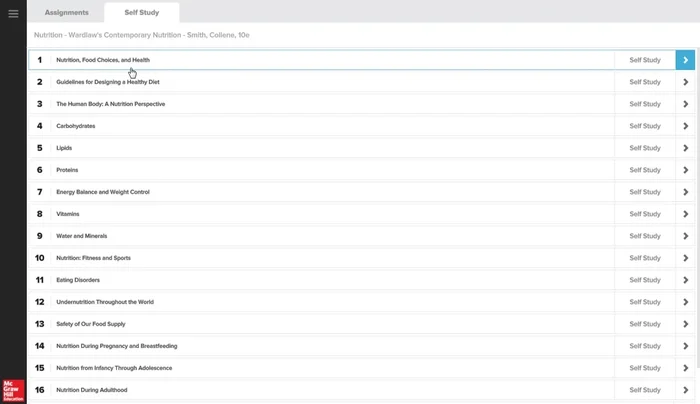Open The Human Body: A Nutrition Perspective
700x404 pixels.
110,104
